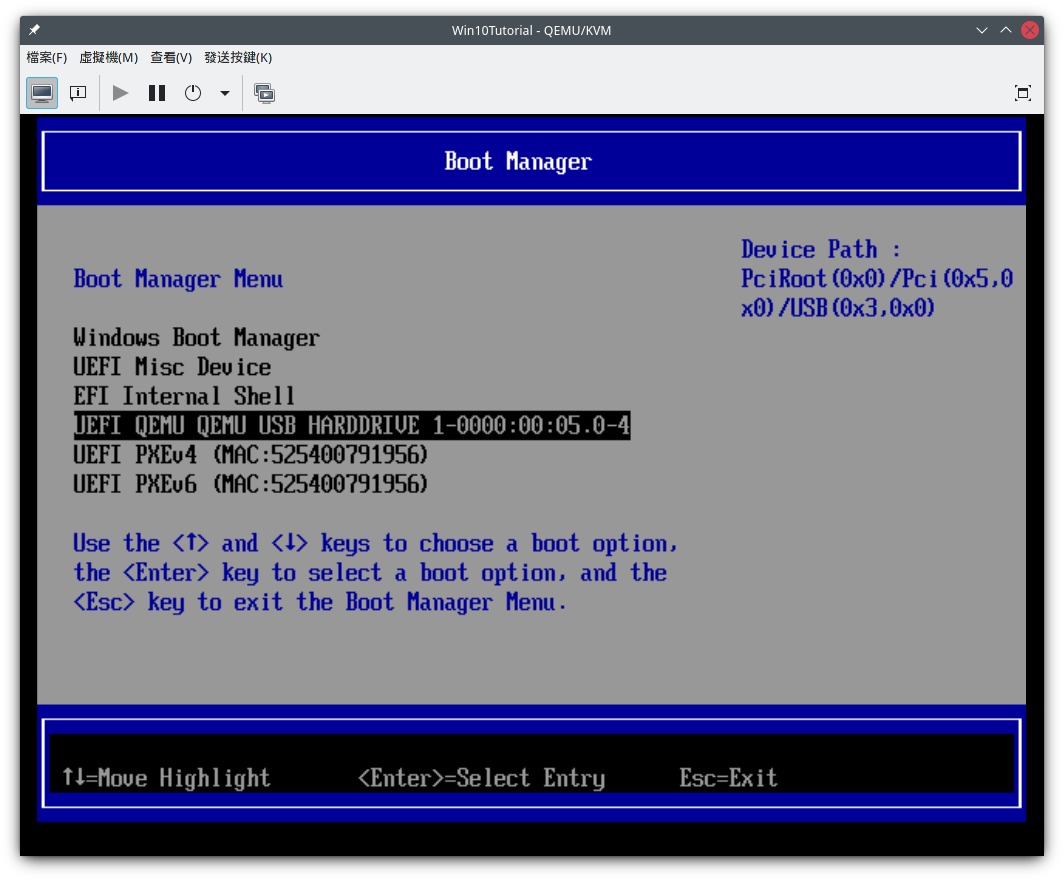Switch console to fullscreen mode
Screen dimensions: 1064x880
click(x=1023, y=93)
